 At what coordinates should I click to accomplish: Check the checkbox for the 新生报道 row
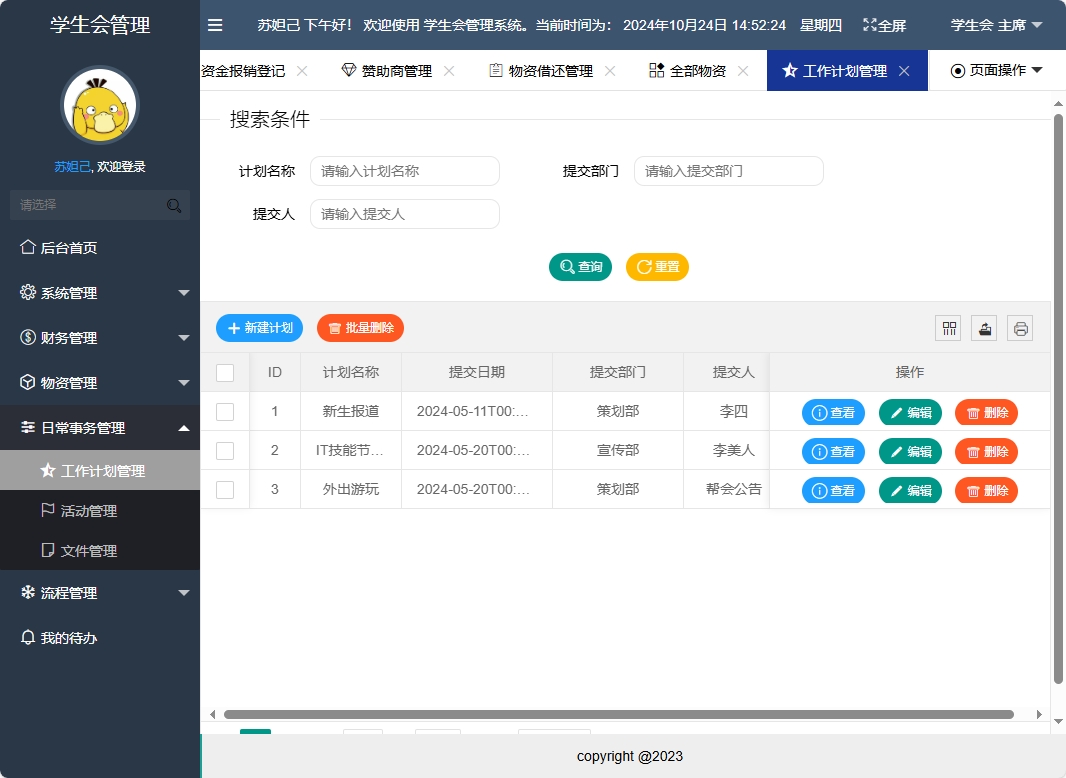225,411
